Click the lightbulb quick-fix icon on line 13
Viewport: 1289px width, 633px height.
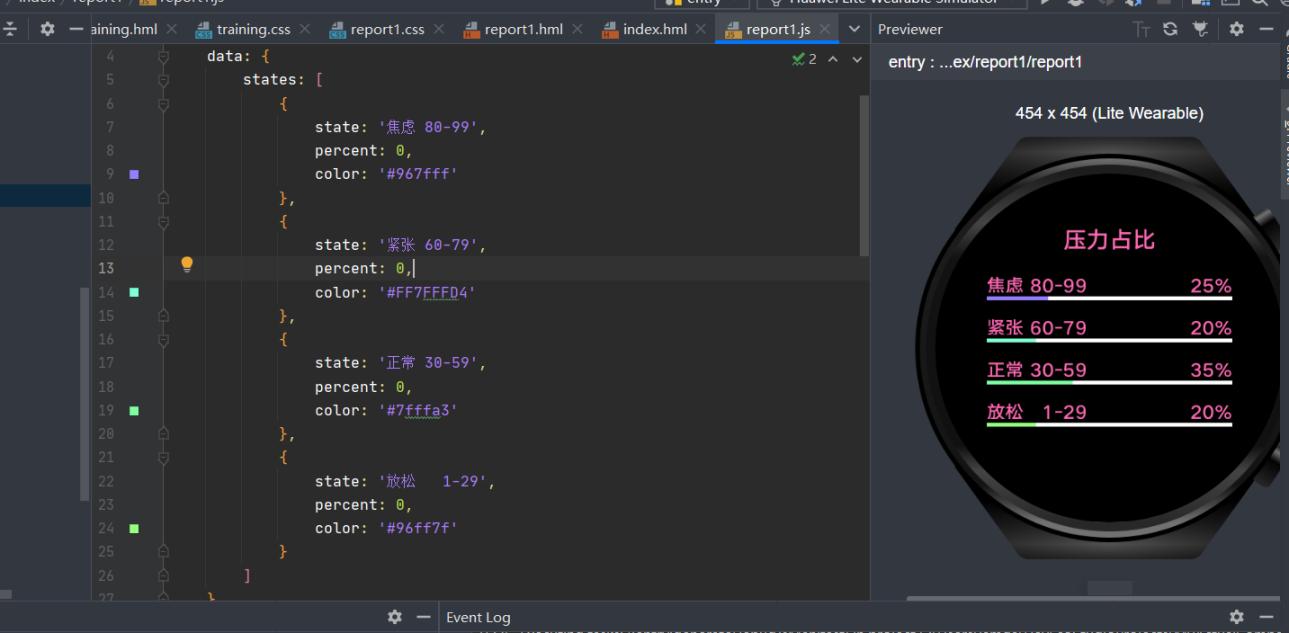[186, 265]
